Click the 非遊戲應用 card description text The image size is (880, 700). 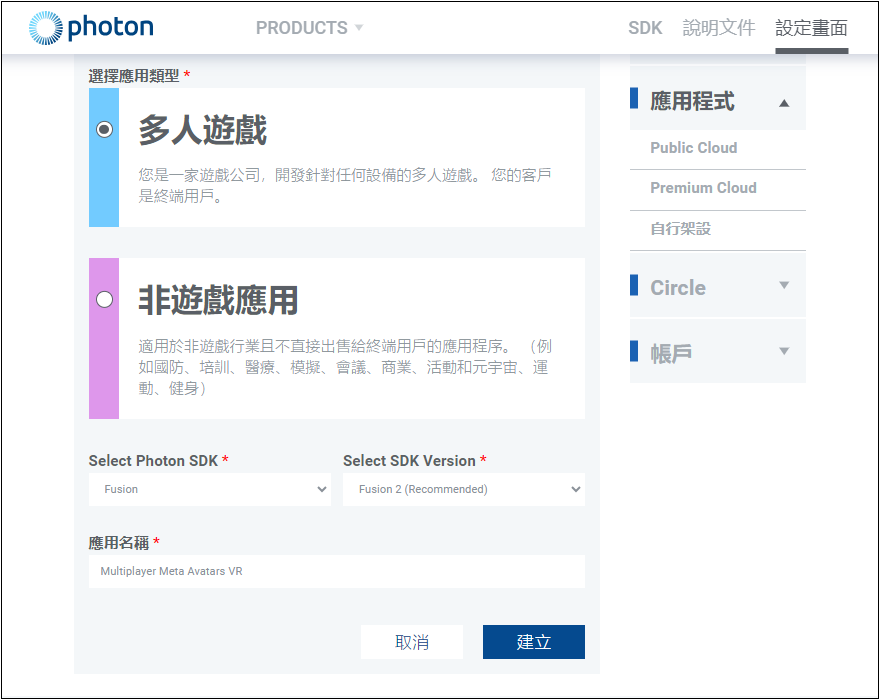[345, 367]
